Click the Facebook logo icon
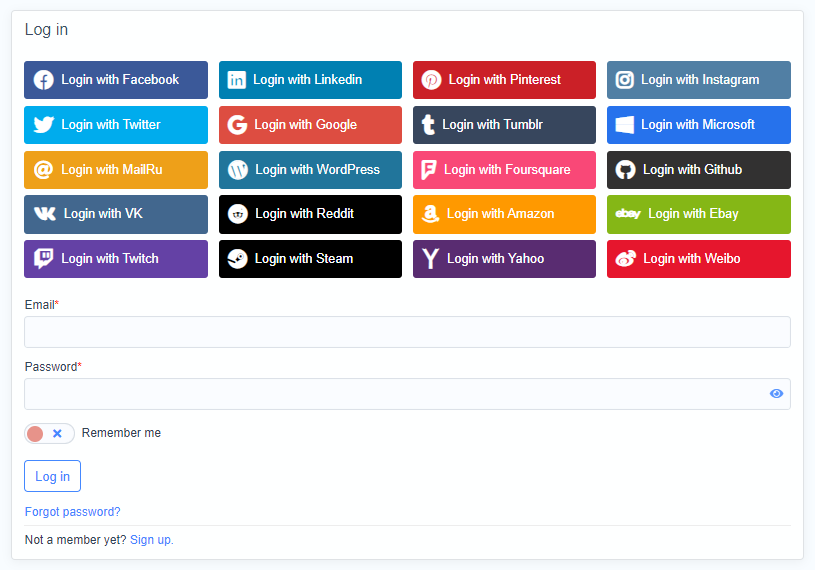 coord(43,80)
